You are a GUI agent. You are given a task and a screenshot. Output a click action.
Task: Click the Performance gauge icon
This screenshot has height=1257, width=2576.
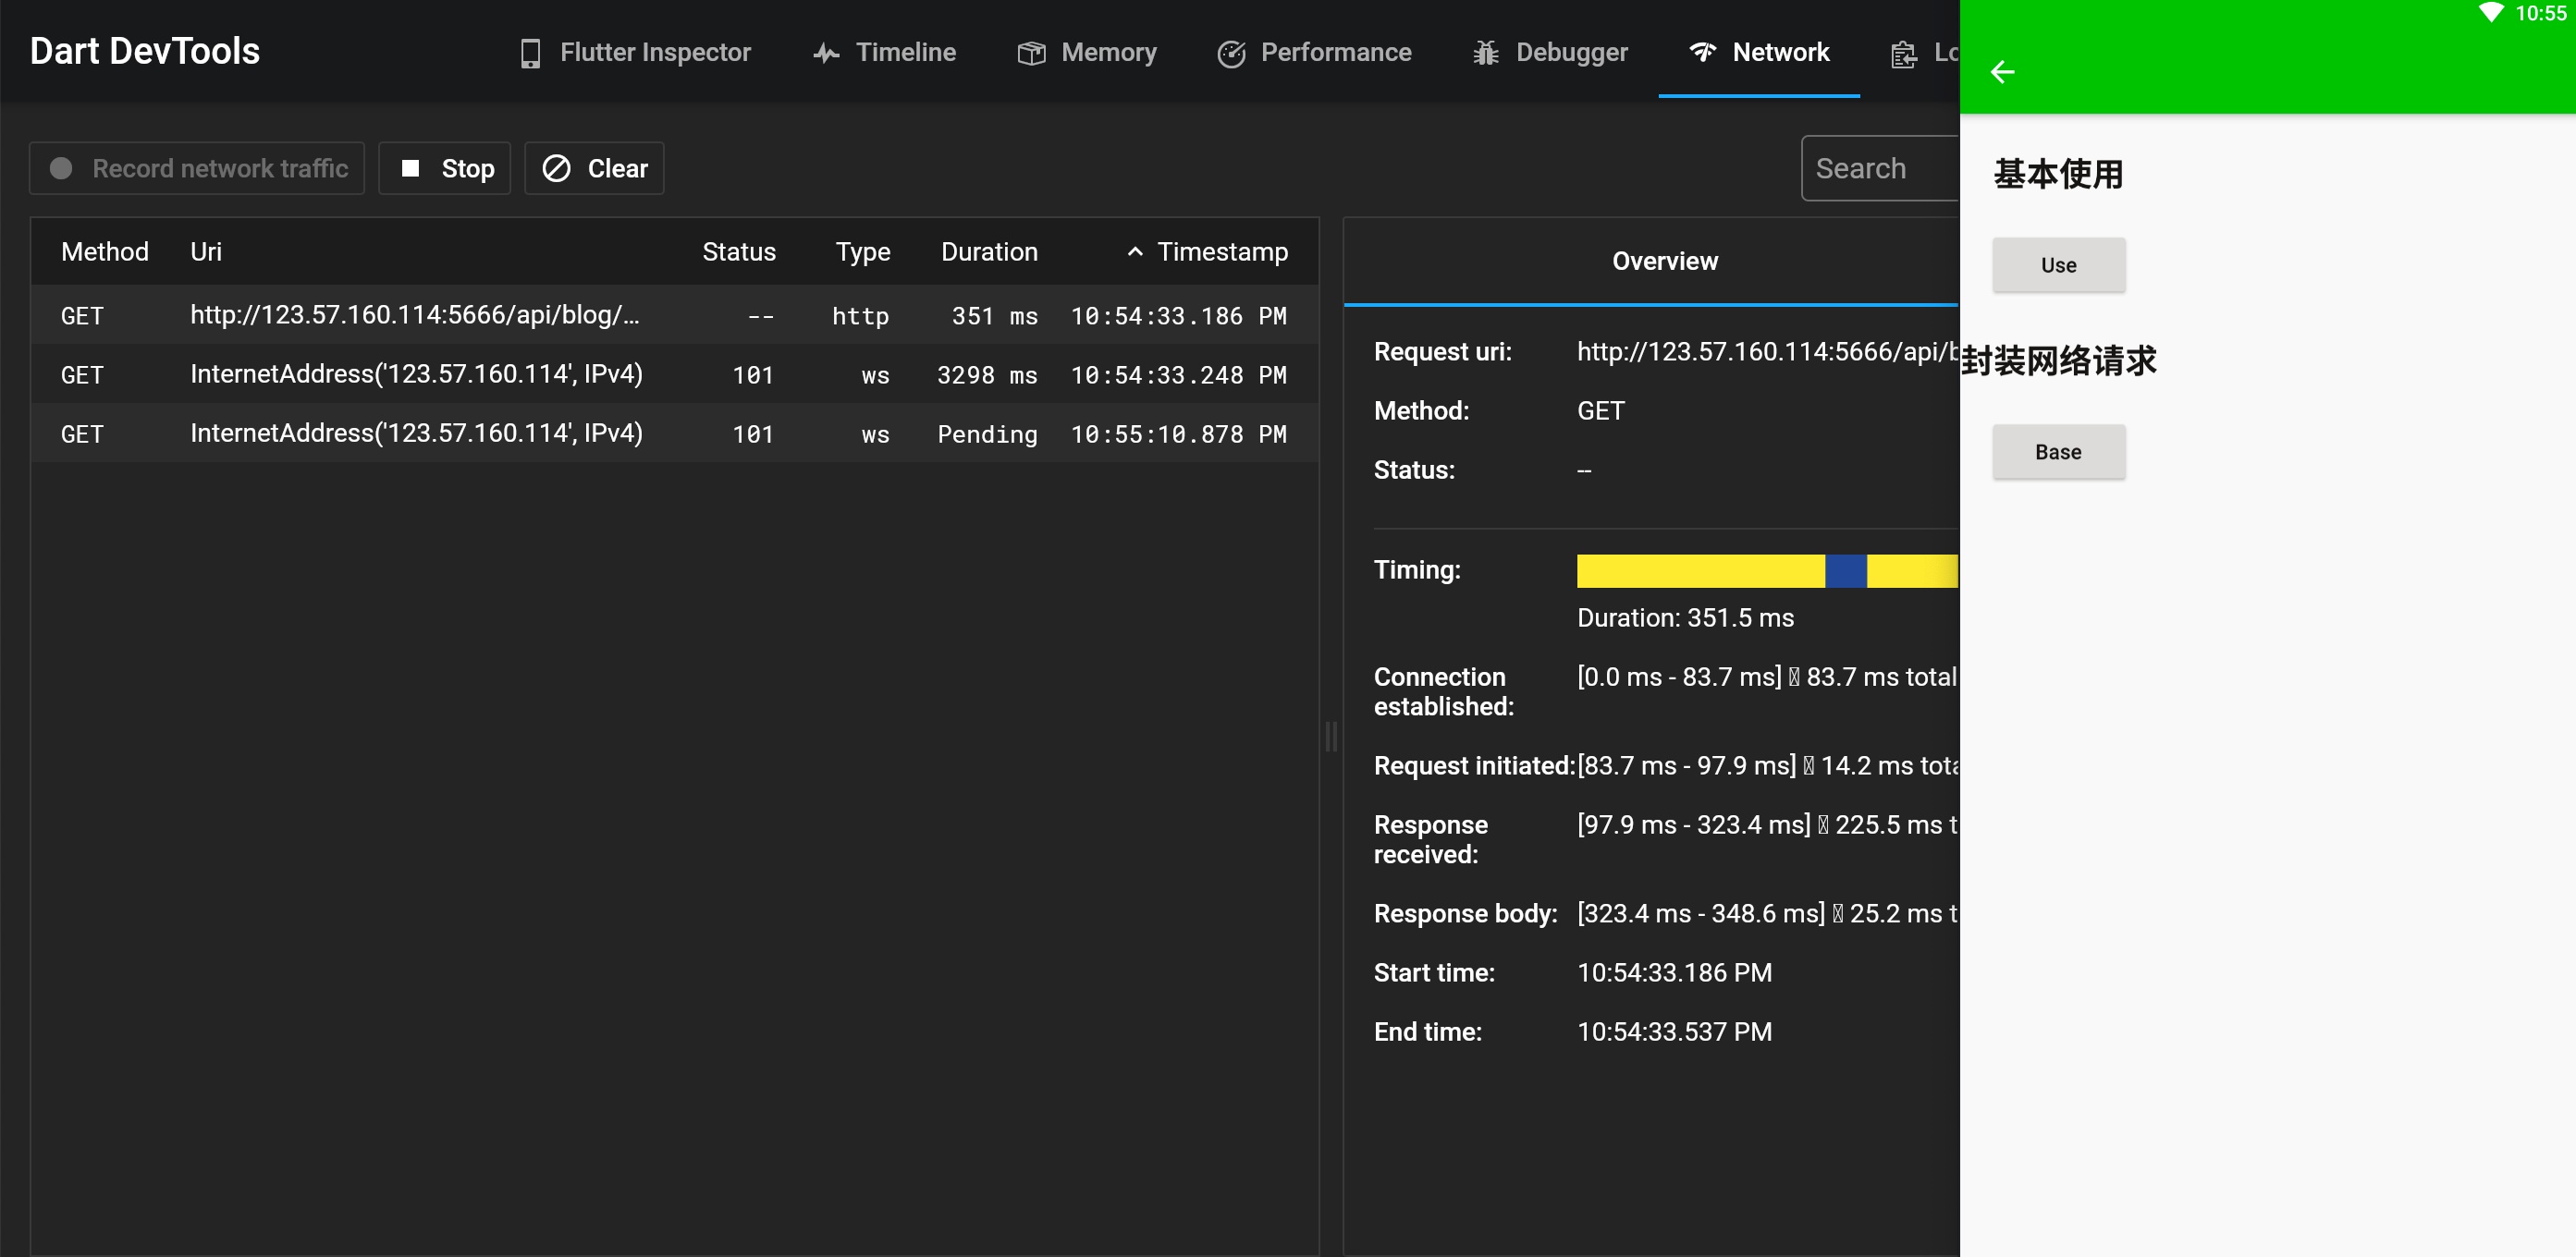tap(1231, 53)
